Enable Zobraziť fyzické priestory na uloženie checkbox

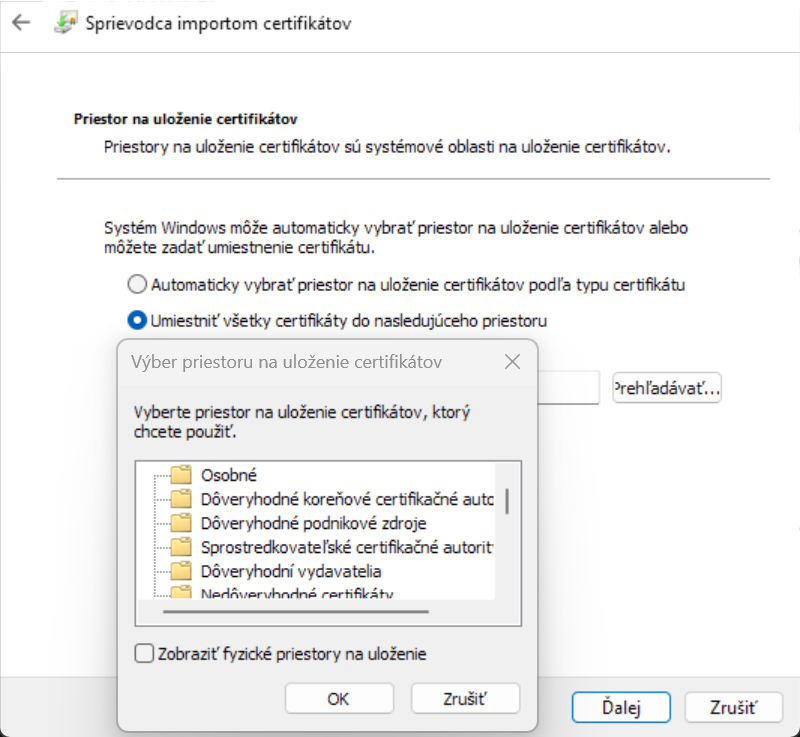[x=144, y=654]
